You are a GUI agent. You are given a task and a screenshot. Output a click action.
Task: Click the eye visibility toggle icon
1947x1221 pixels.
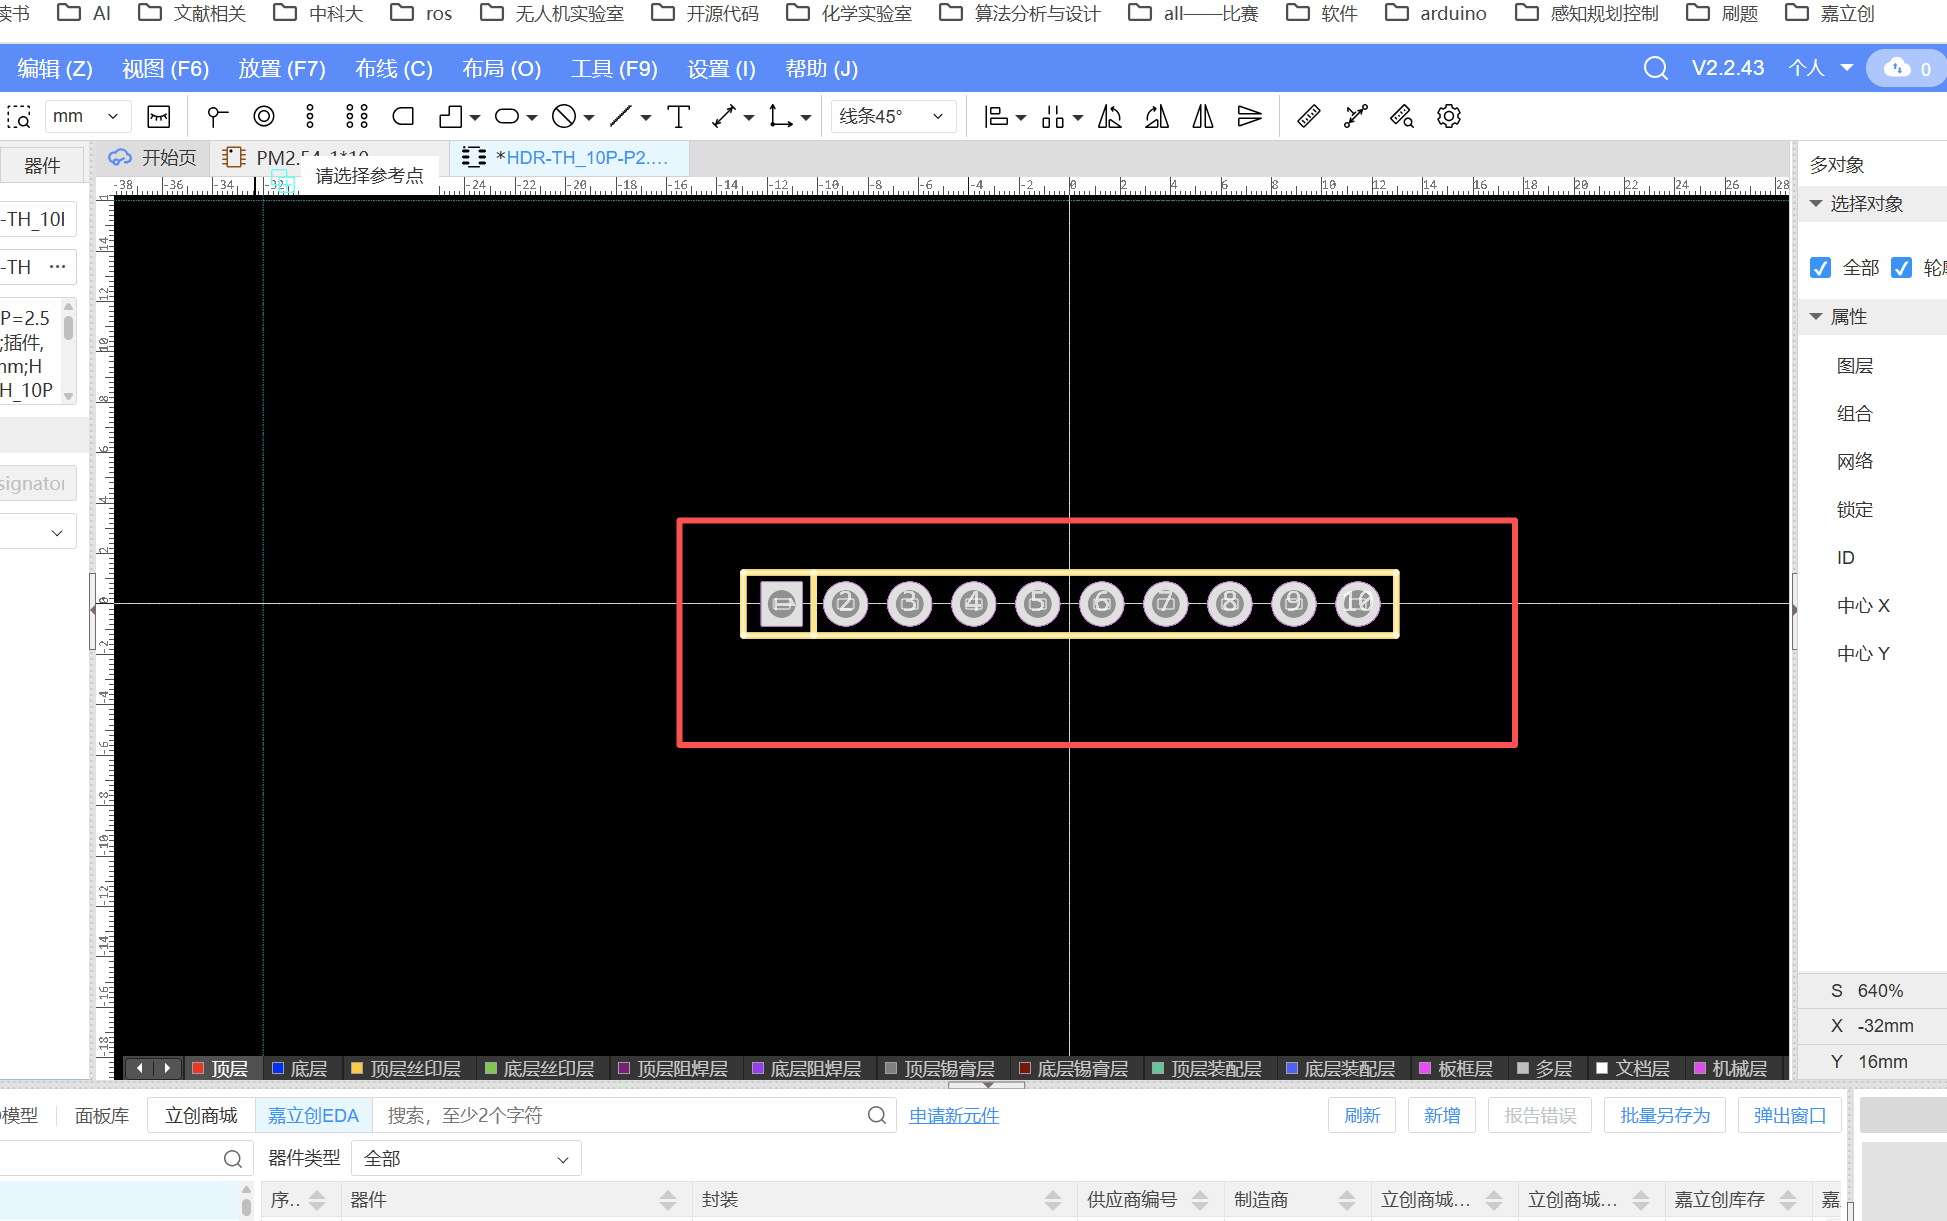[159, 117]
